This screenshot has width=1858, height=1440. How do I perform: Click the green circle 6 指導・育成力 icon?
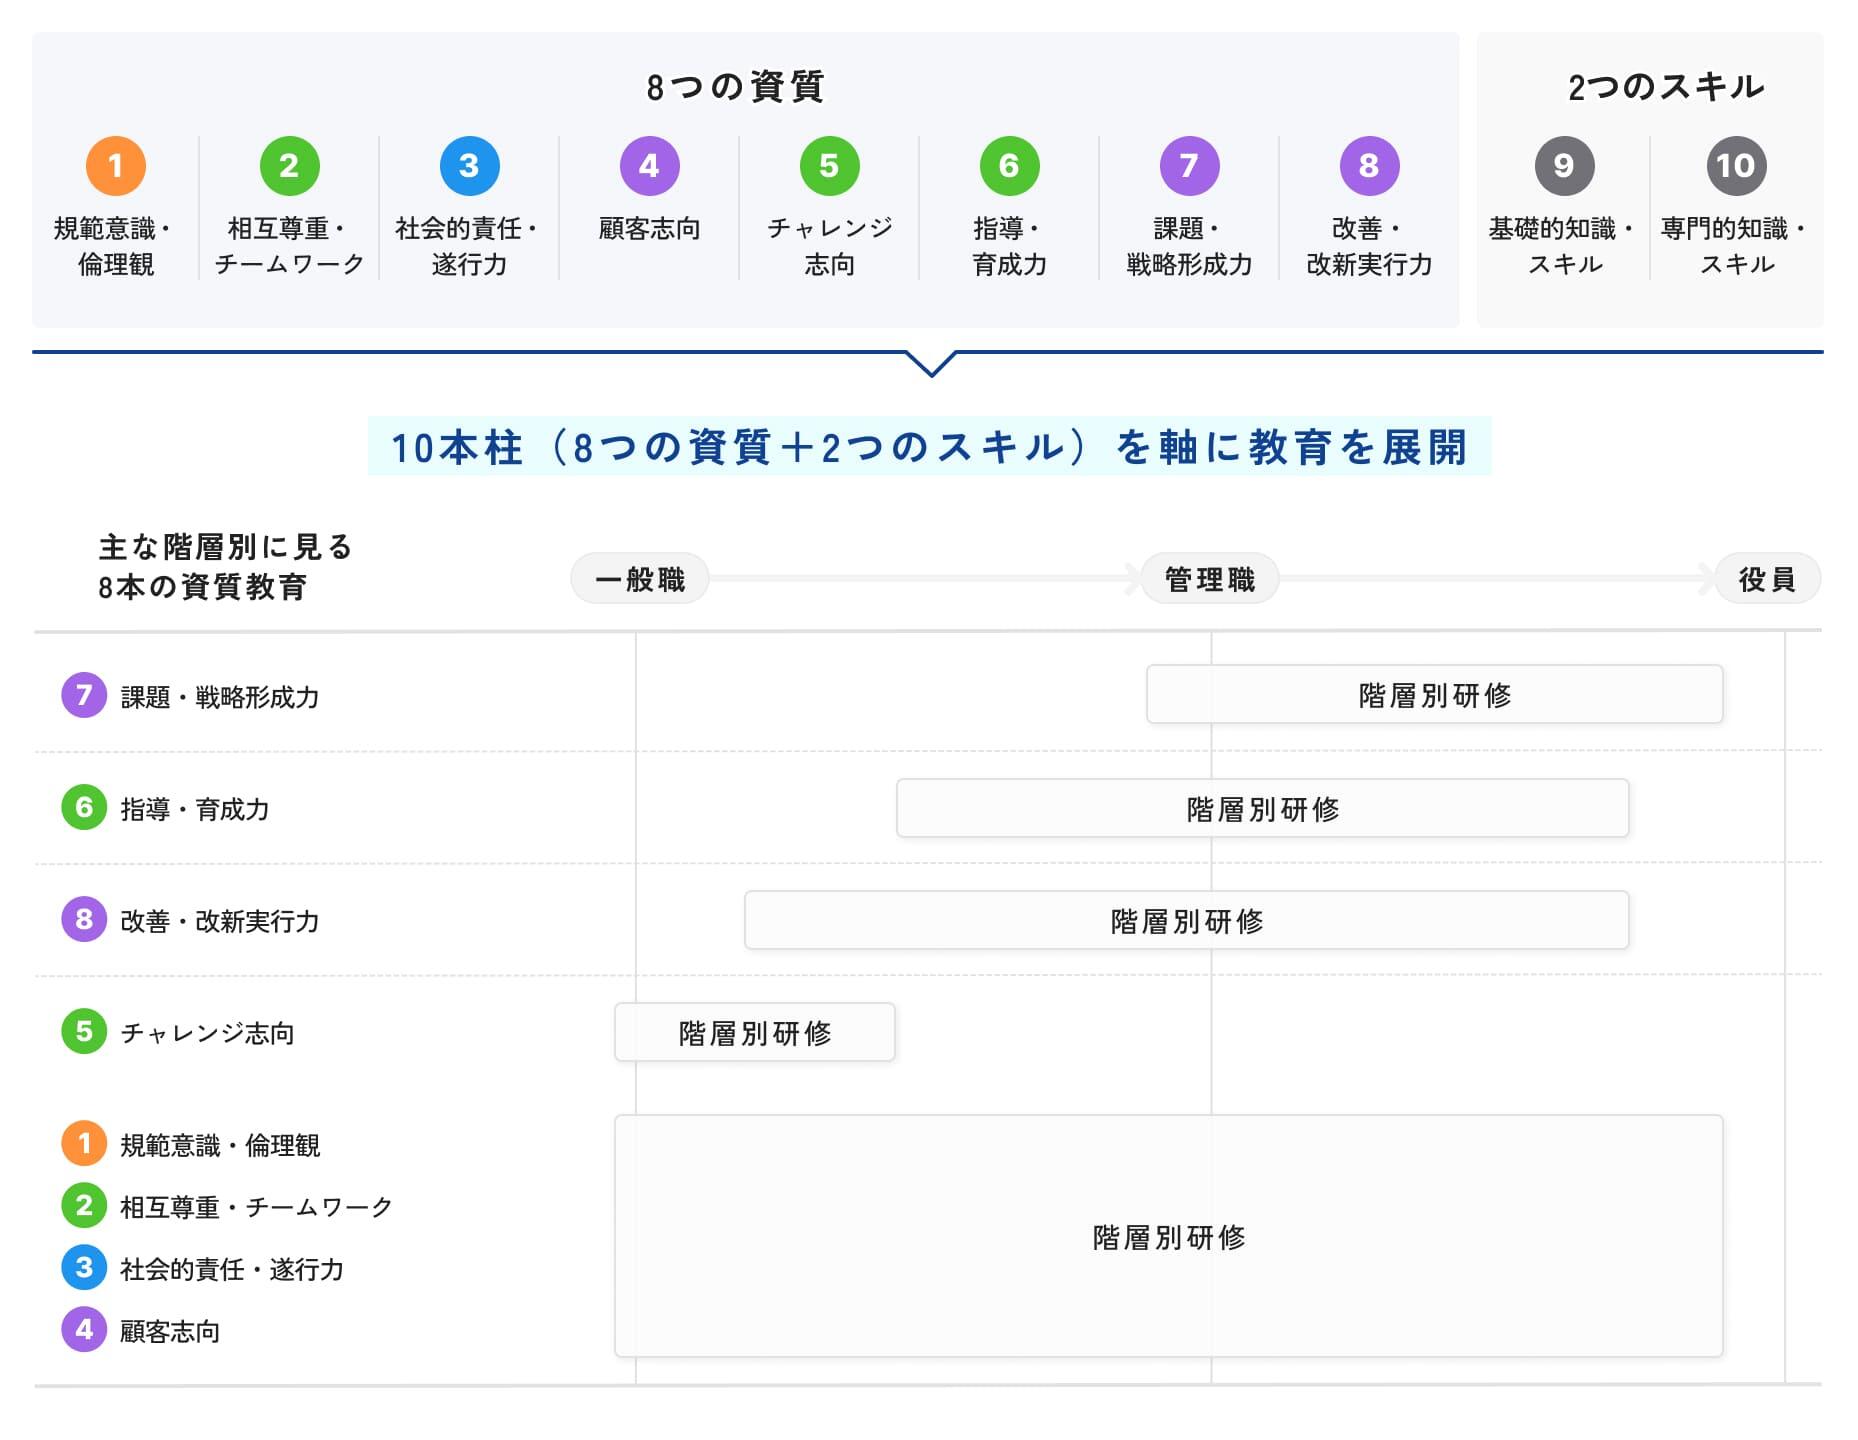point(1010,166)
